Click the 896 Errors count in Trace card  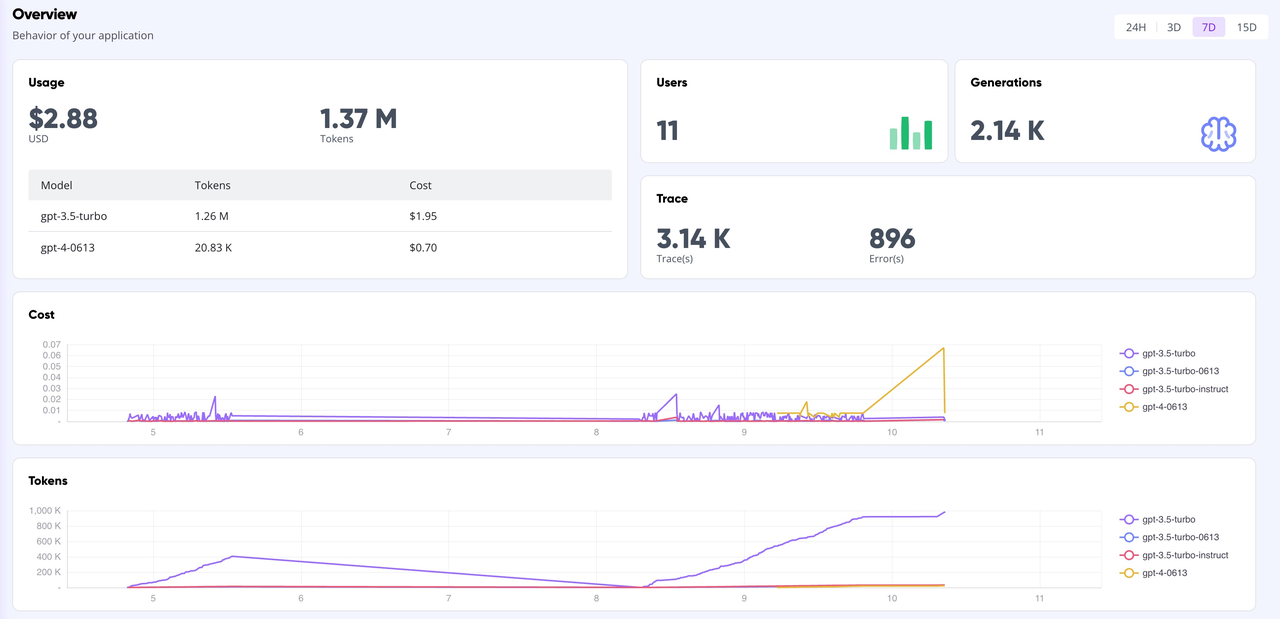891,239
